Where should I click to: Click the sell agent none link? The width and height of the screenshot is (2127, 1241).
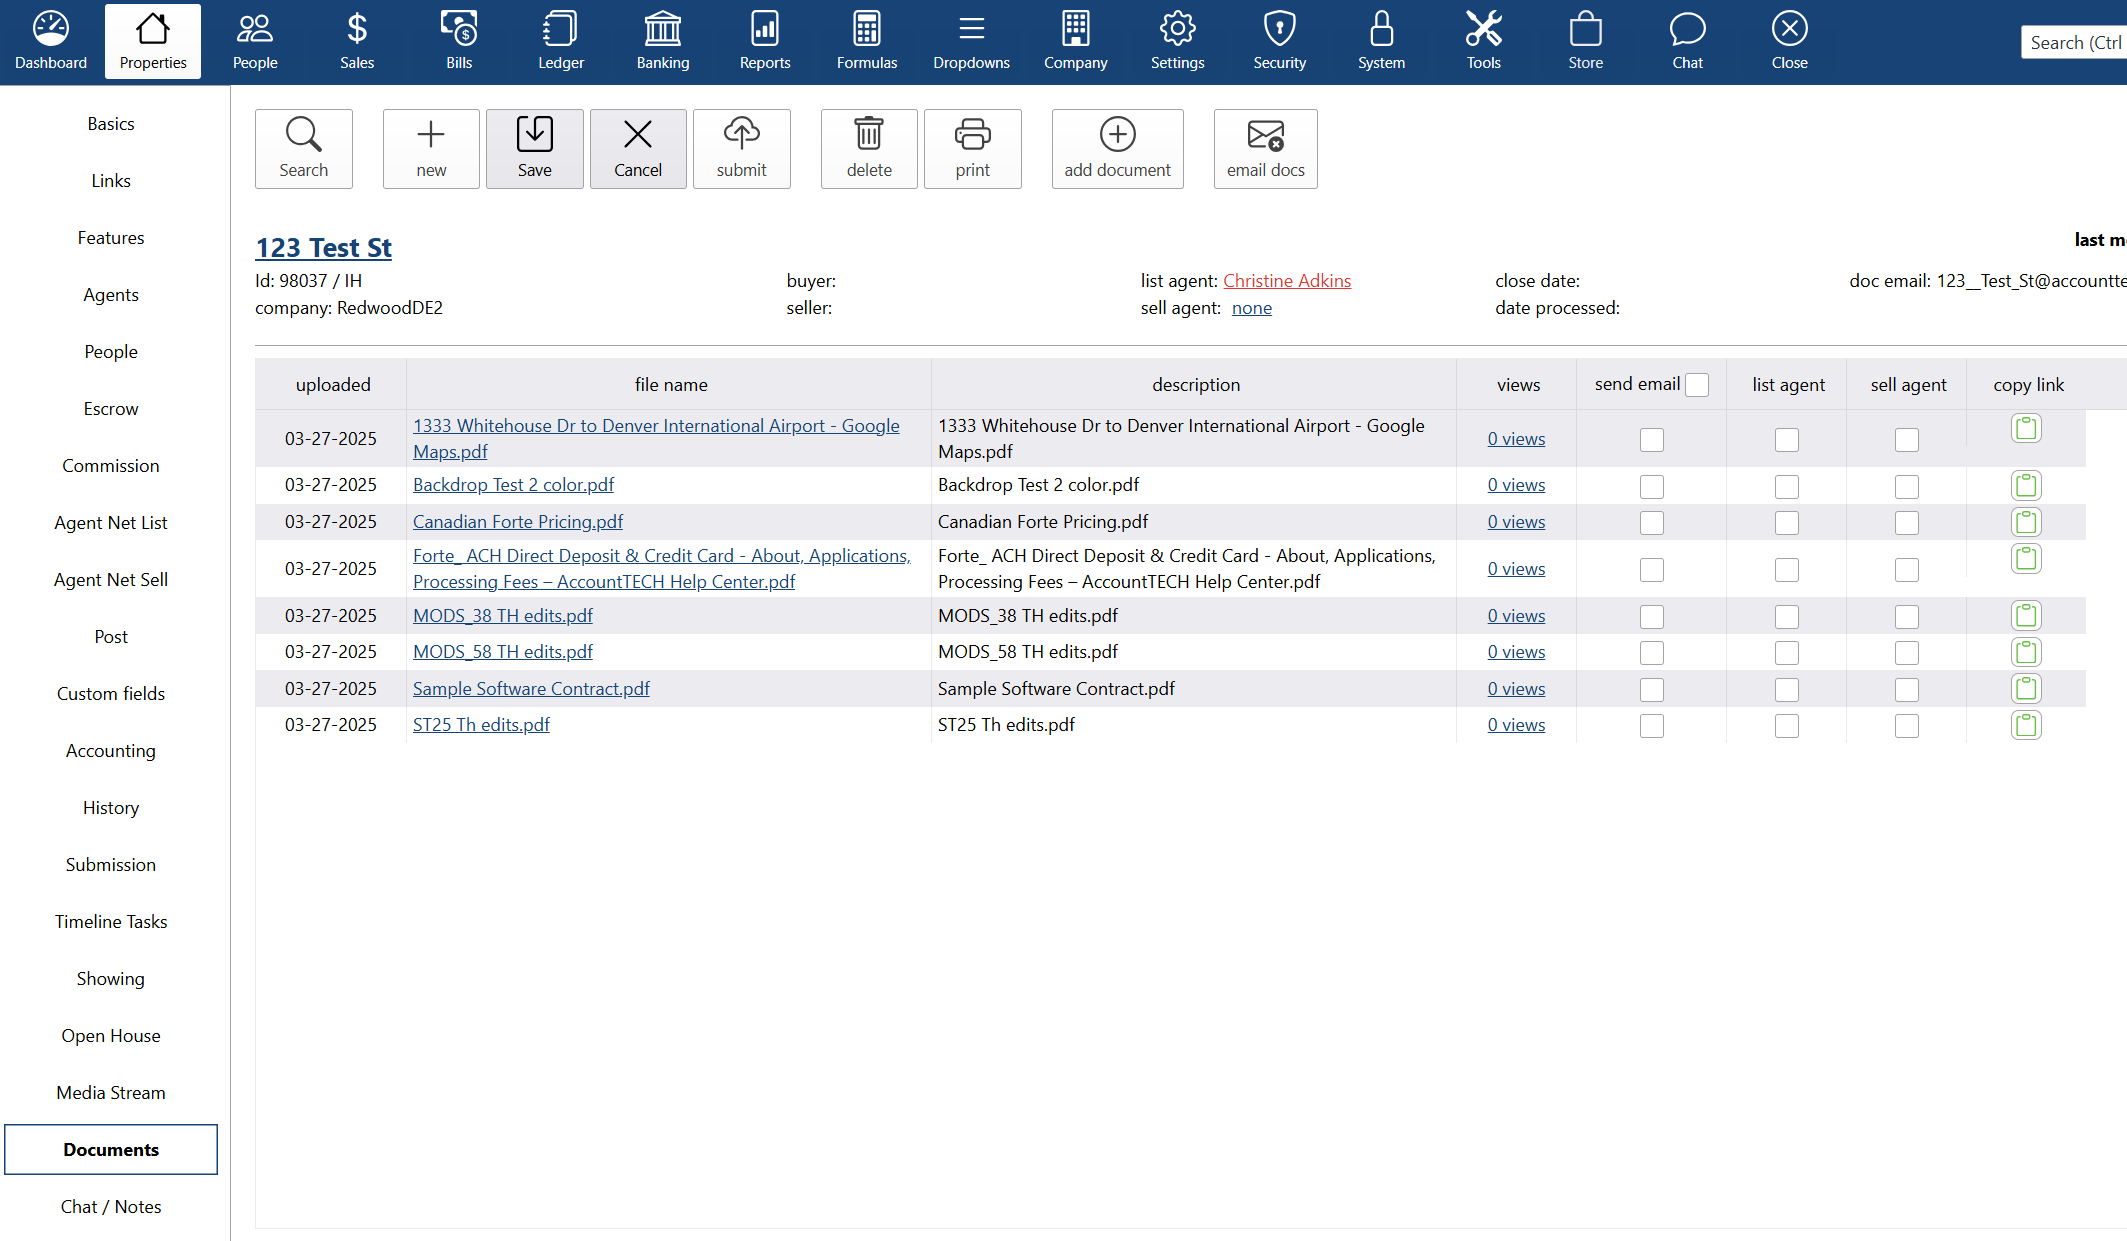click(1252, 308)
